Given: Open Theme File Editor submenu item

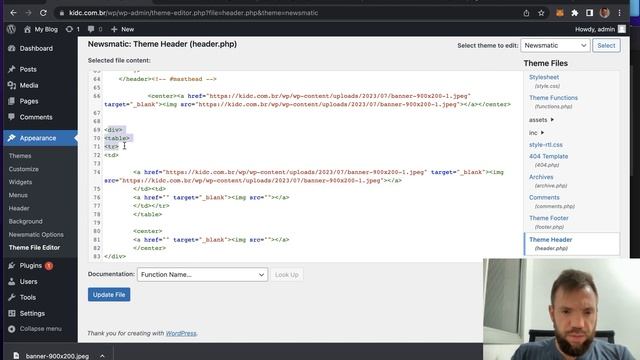Looking at the screenshot, I should [34, 248].
